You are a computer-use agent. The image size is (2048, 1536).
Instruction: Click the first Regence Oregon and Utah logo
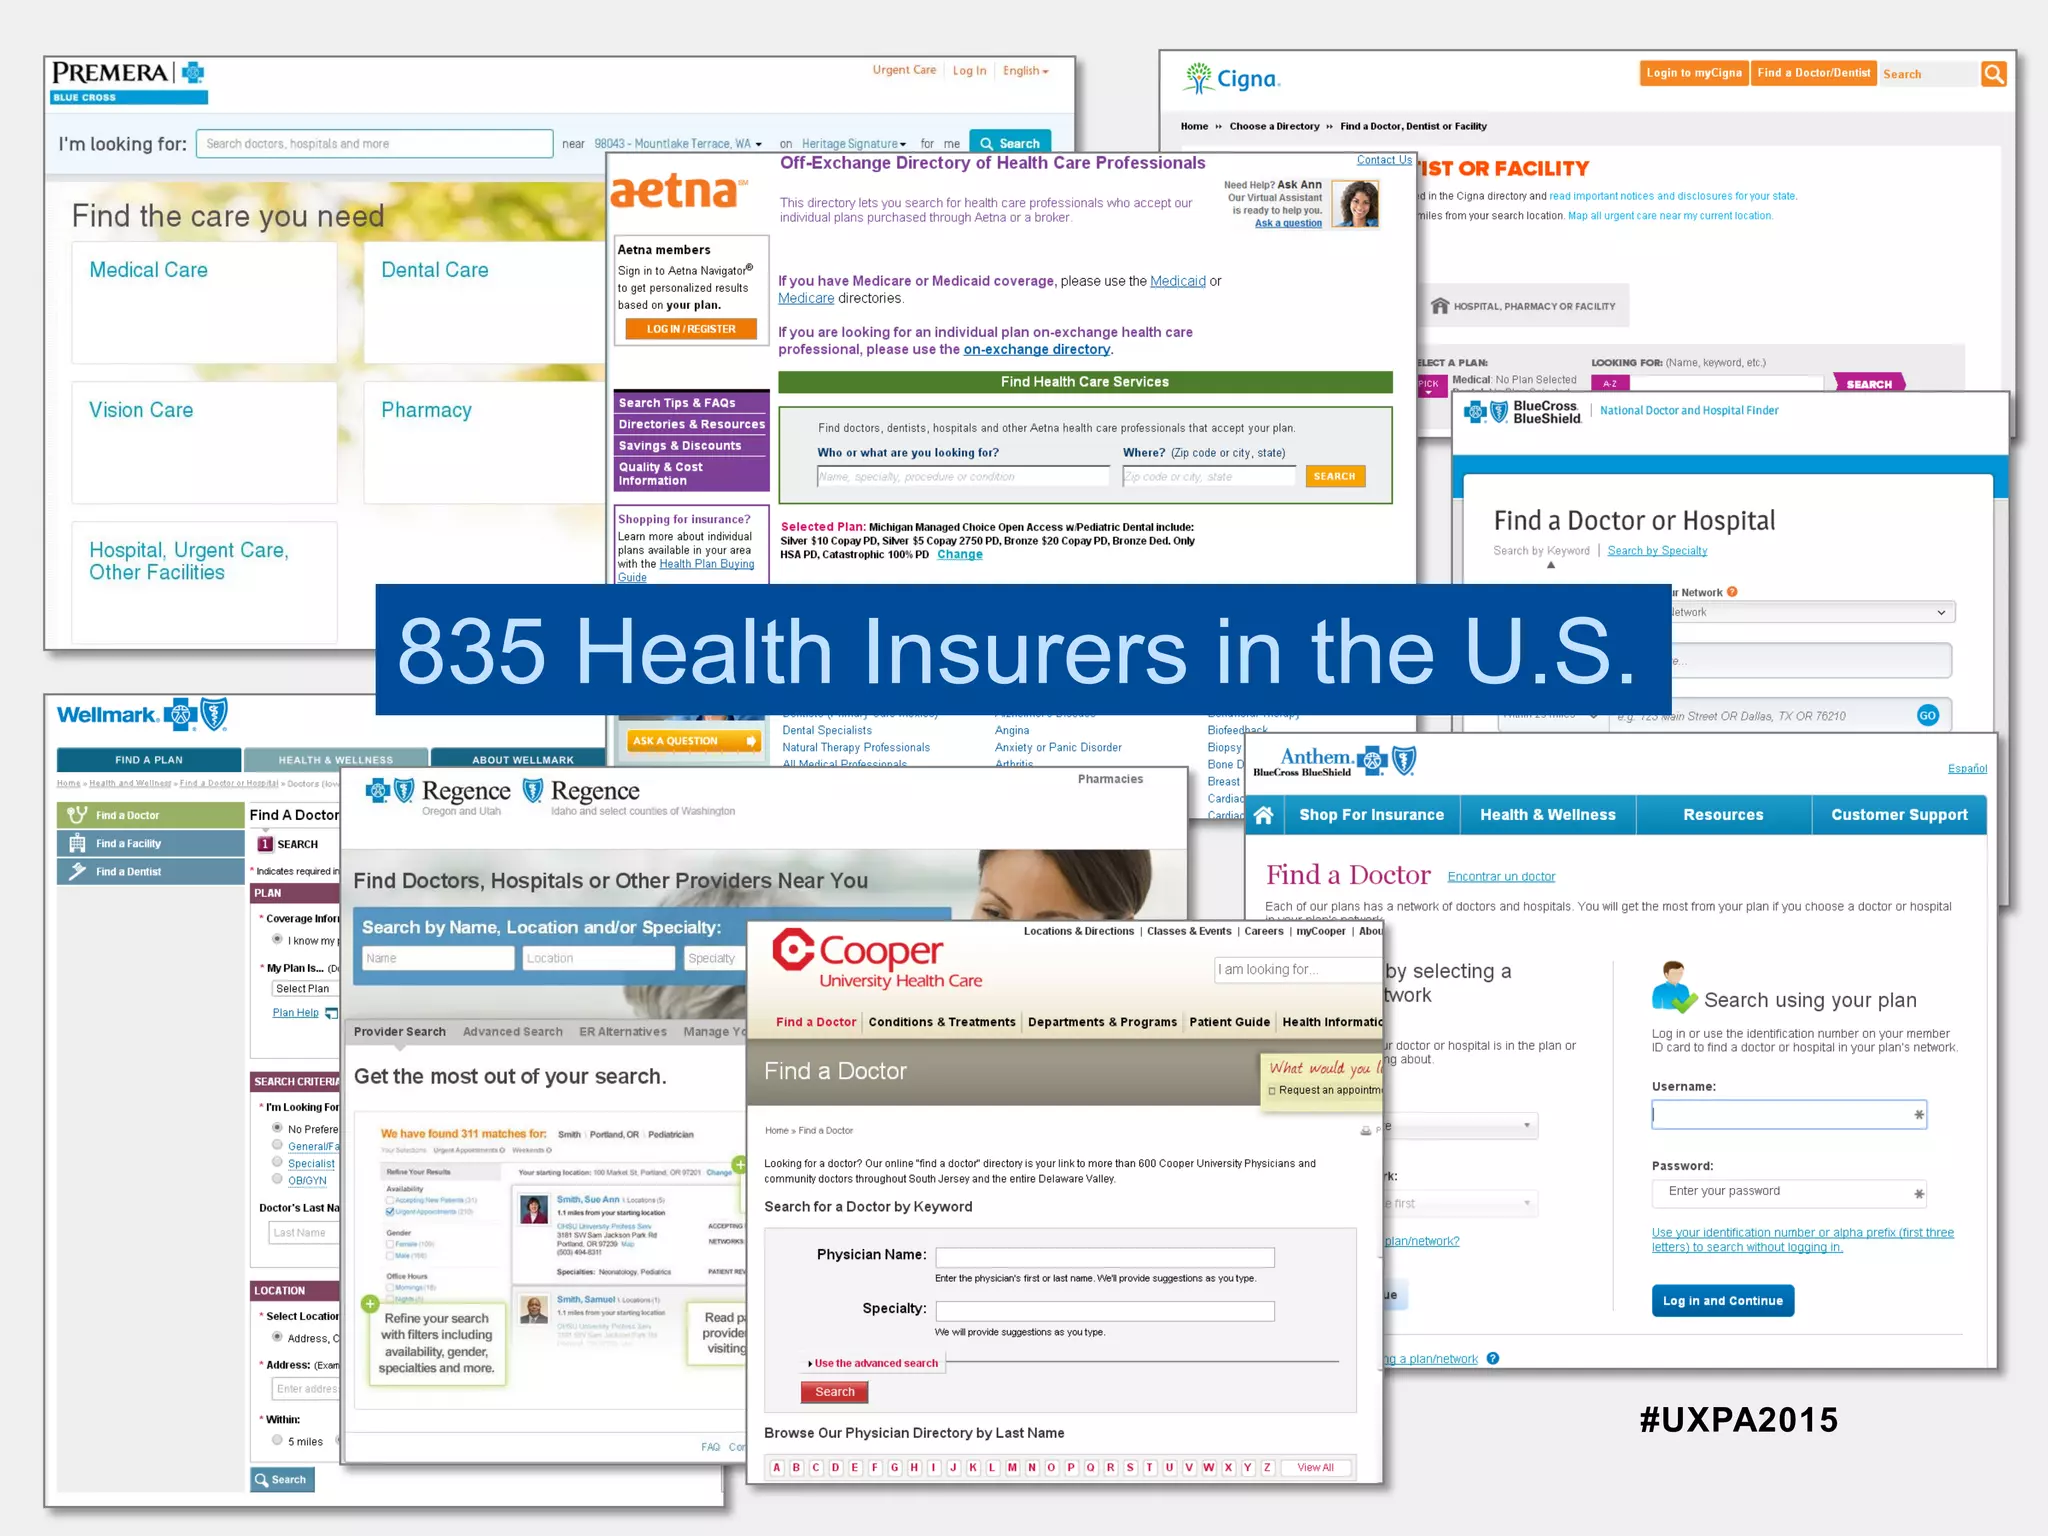438,797
